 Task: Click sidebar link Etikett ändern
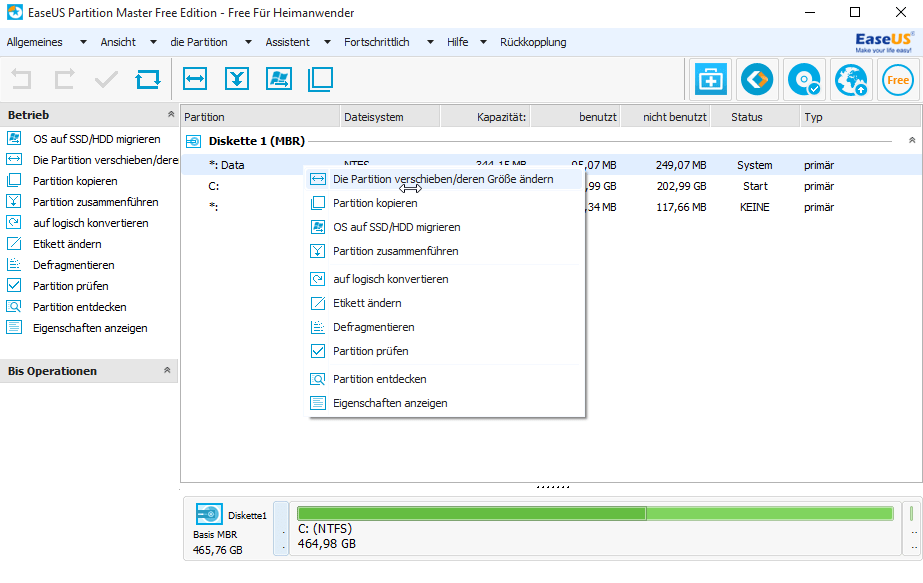click(67, 244)
